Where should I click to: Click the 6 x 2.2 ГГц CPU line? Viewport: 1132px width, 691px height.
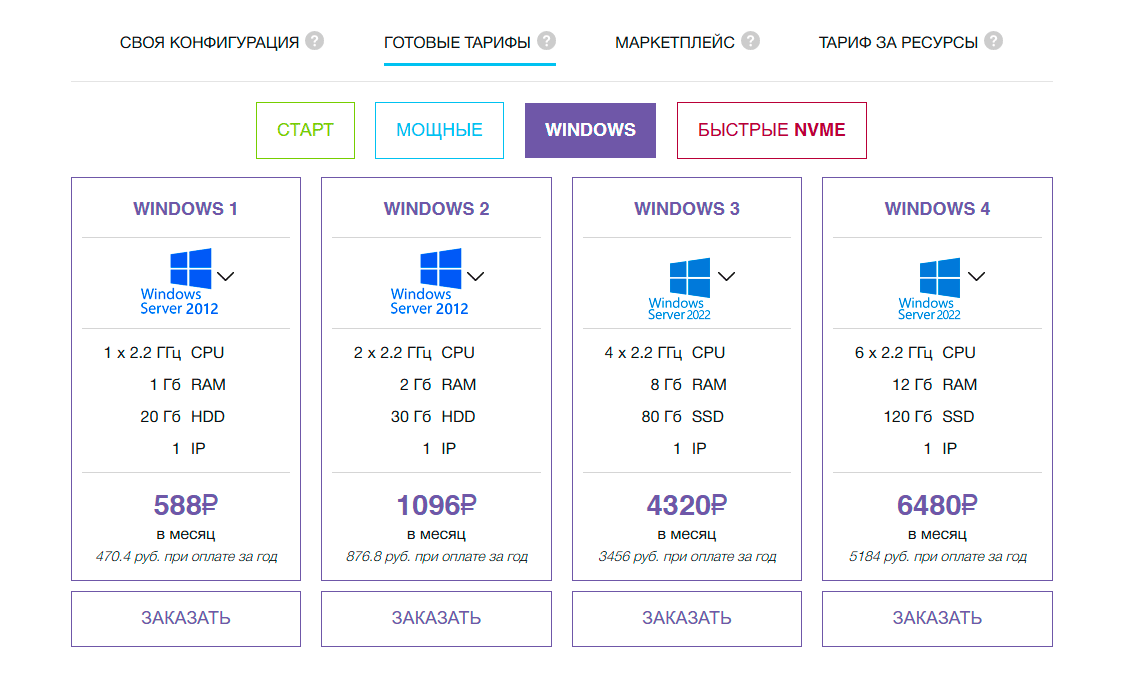click(x=915, y=353)
